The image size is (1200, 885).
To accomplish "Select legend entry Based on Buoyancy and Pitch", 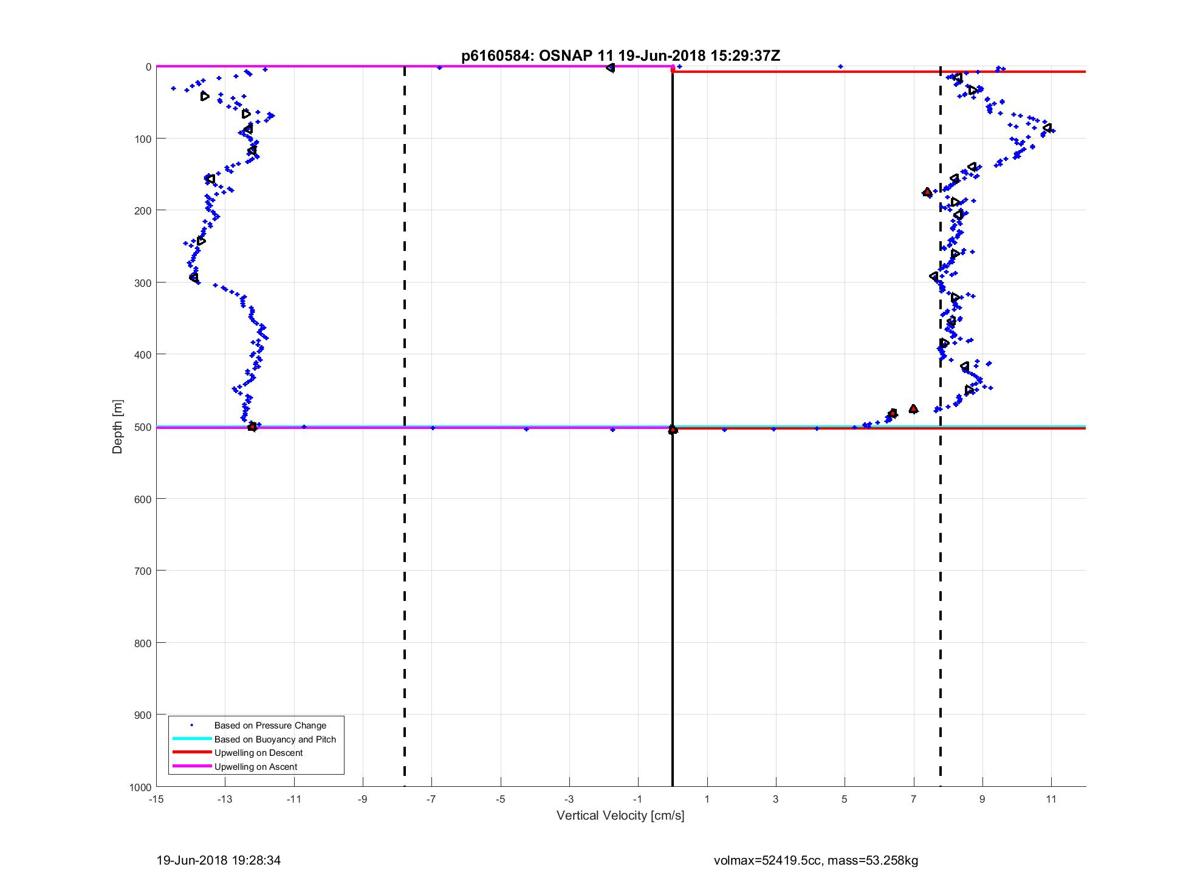I will [x=275, y=739].
